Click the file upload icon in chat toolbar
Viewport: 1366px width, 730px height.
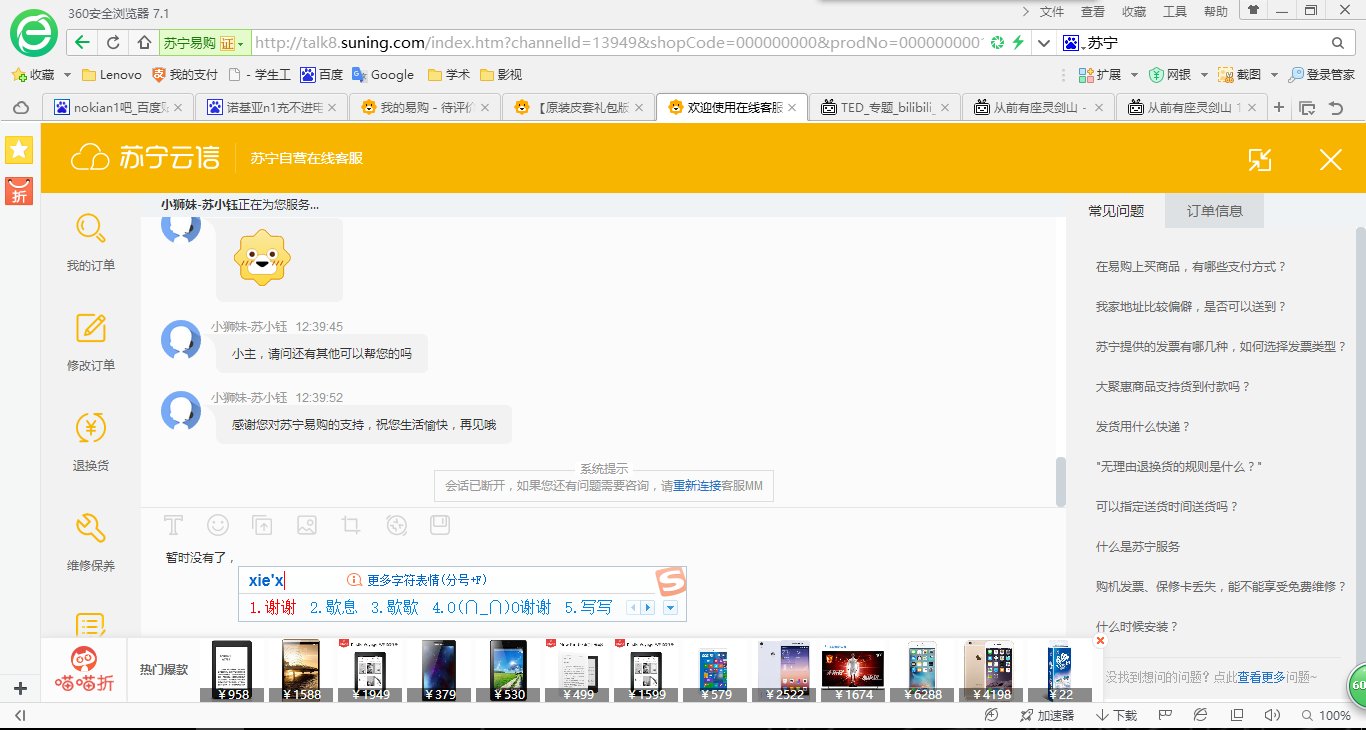pos(262,525)
